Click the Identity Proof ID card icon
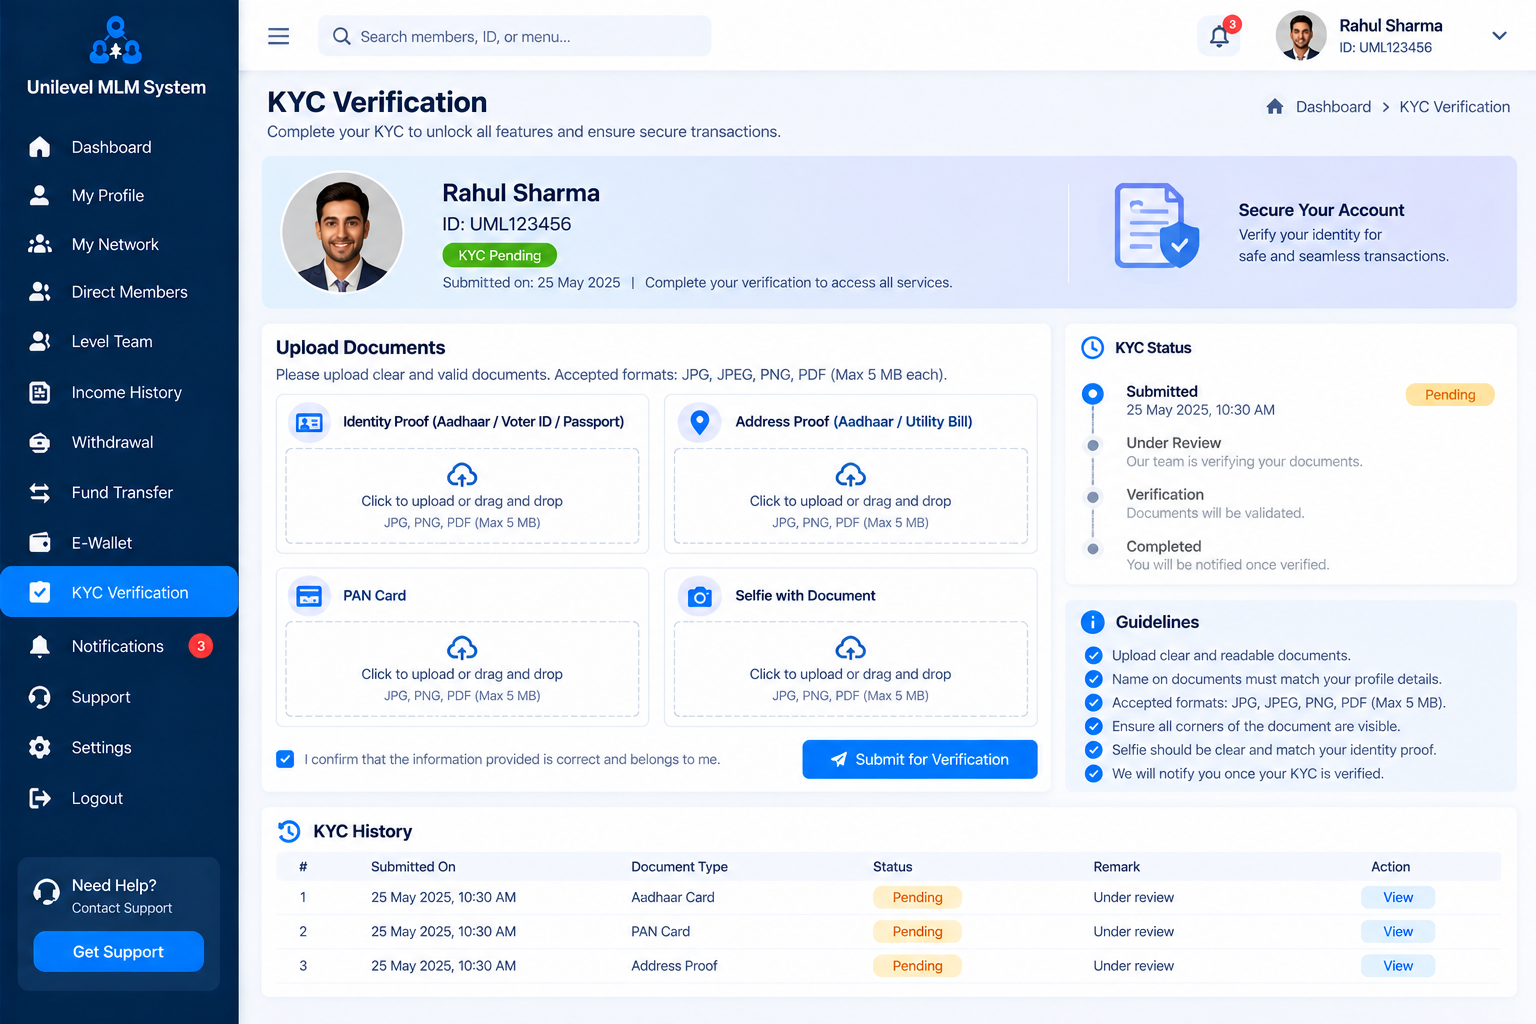This screenshot has width=1536, height=1024. click(309, 422)
